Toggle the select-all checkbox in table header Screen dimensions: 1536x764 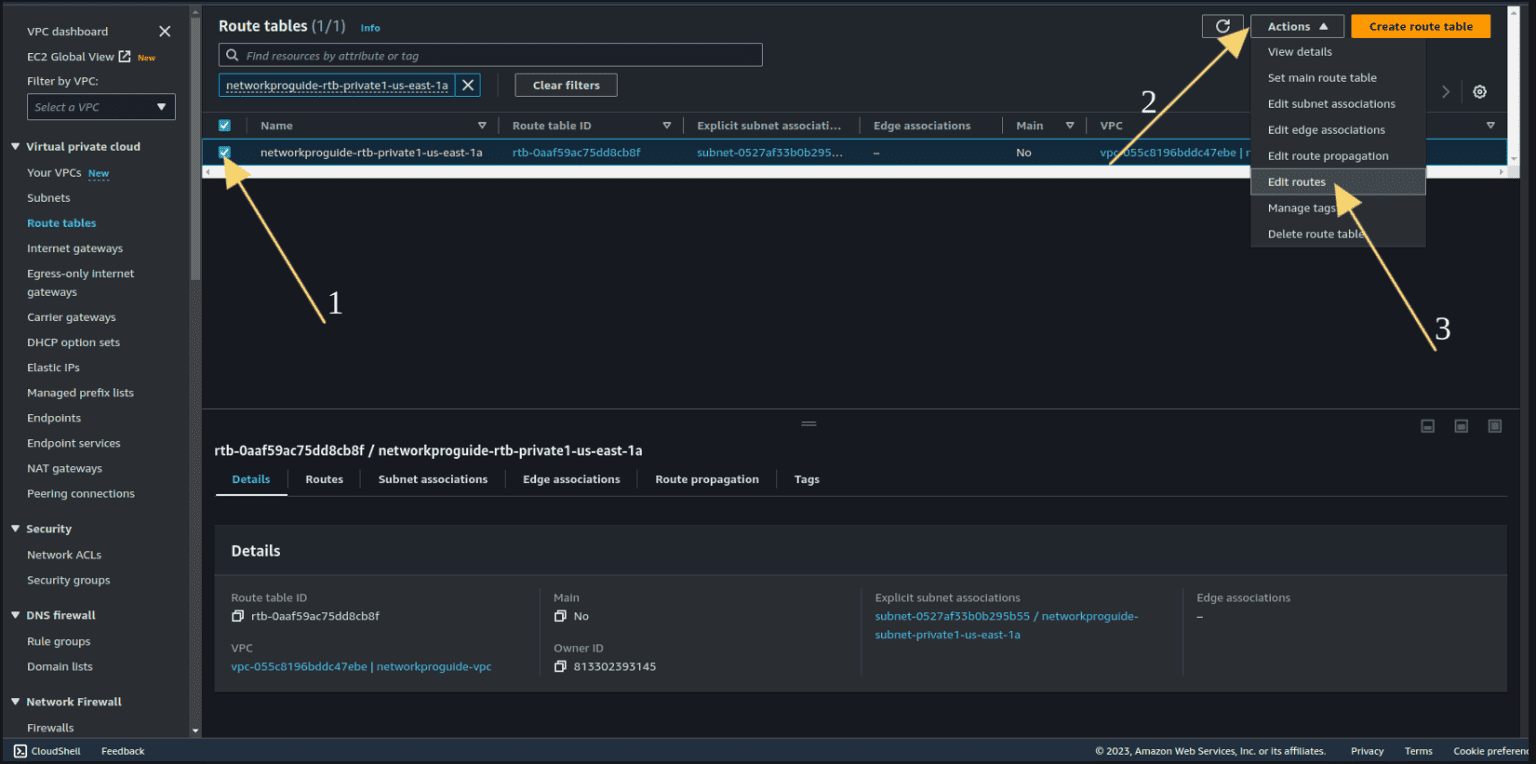[x=225, y=125]
